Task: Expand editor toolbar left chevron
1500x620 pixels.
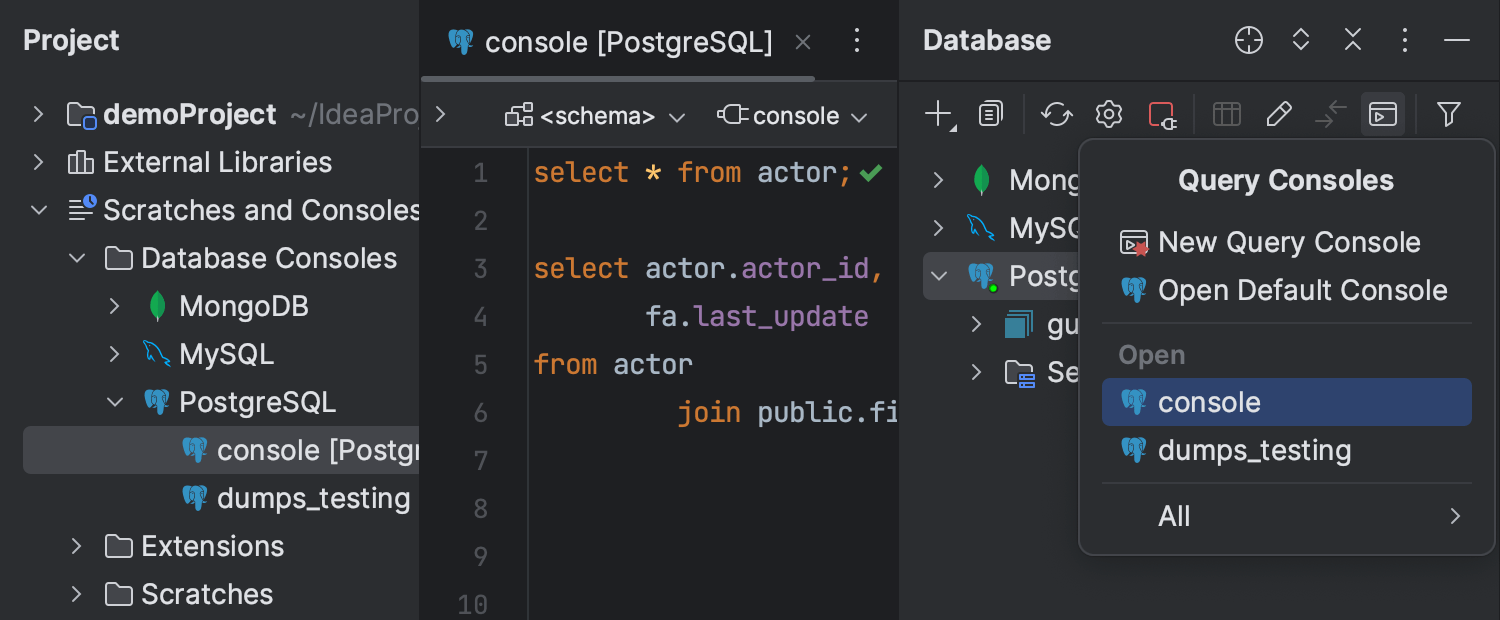Action: click(x=441, y=115)
